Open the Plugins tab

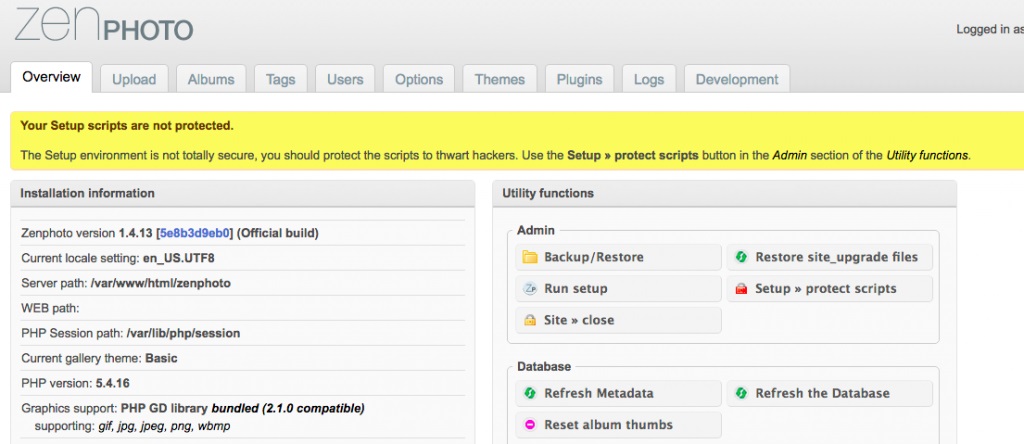click(579, 79)
